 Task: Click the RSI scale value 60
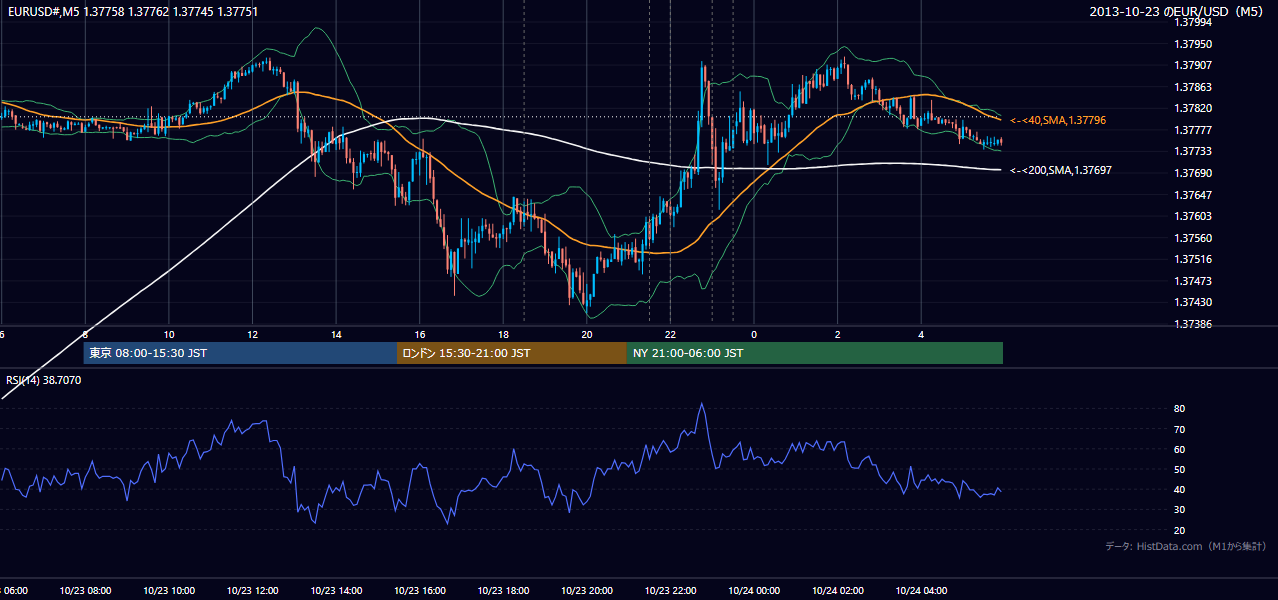coord(1179,449)
